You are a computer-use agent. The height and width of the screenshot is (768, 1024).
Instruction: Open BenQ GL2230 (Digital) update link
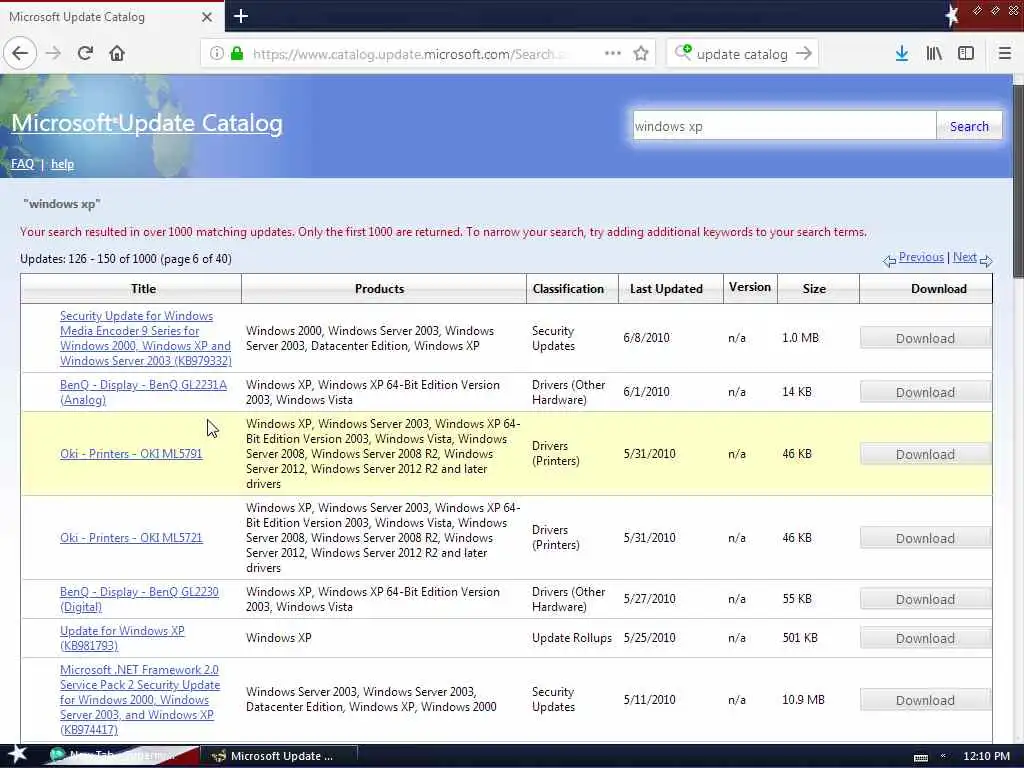[x=139, y=599]
